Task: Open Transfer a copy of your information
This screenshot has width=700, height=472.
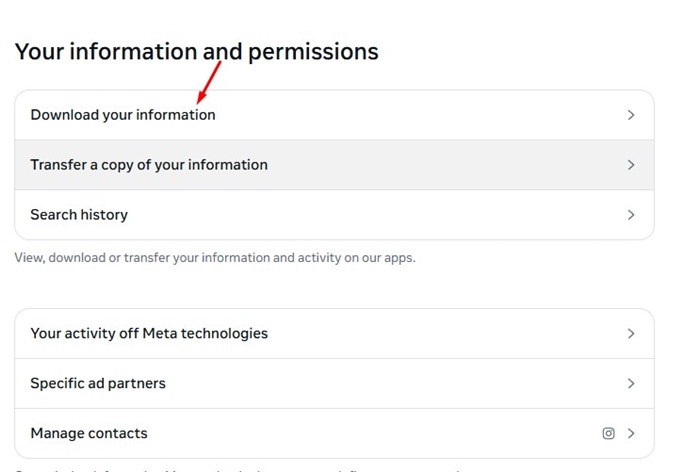Action: tap(334, 165)
